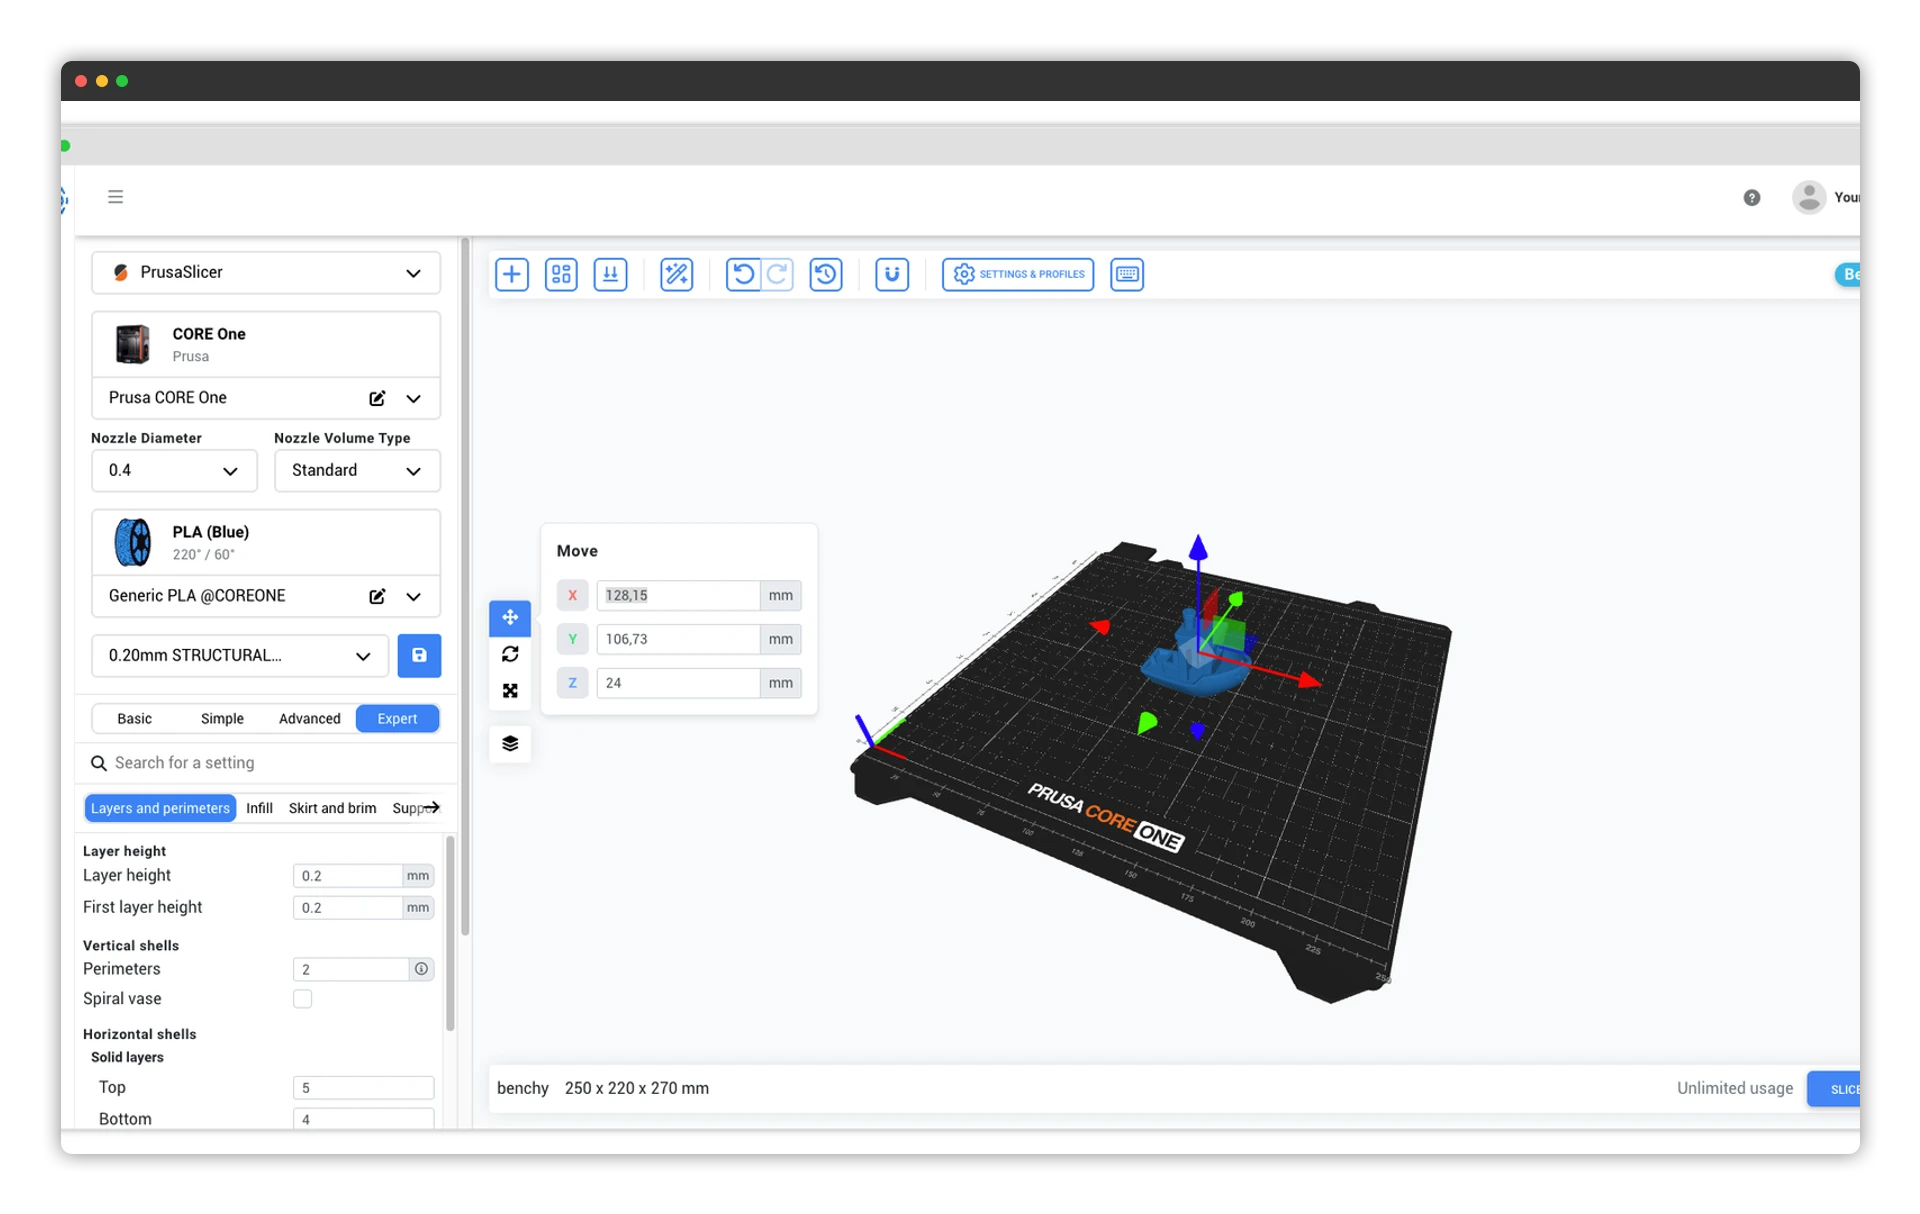Viewport: 1920px width, 1214px height.
Task: Open the Nozzle Diameter 0.4 dropdown
Action: pos(174,471)
